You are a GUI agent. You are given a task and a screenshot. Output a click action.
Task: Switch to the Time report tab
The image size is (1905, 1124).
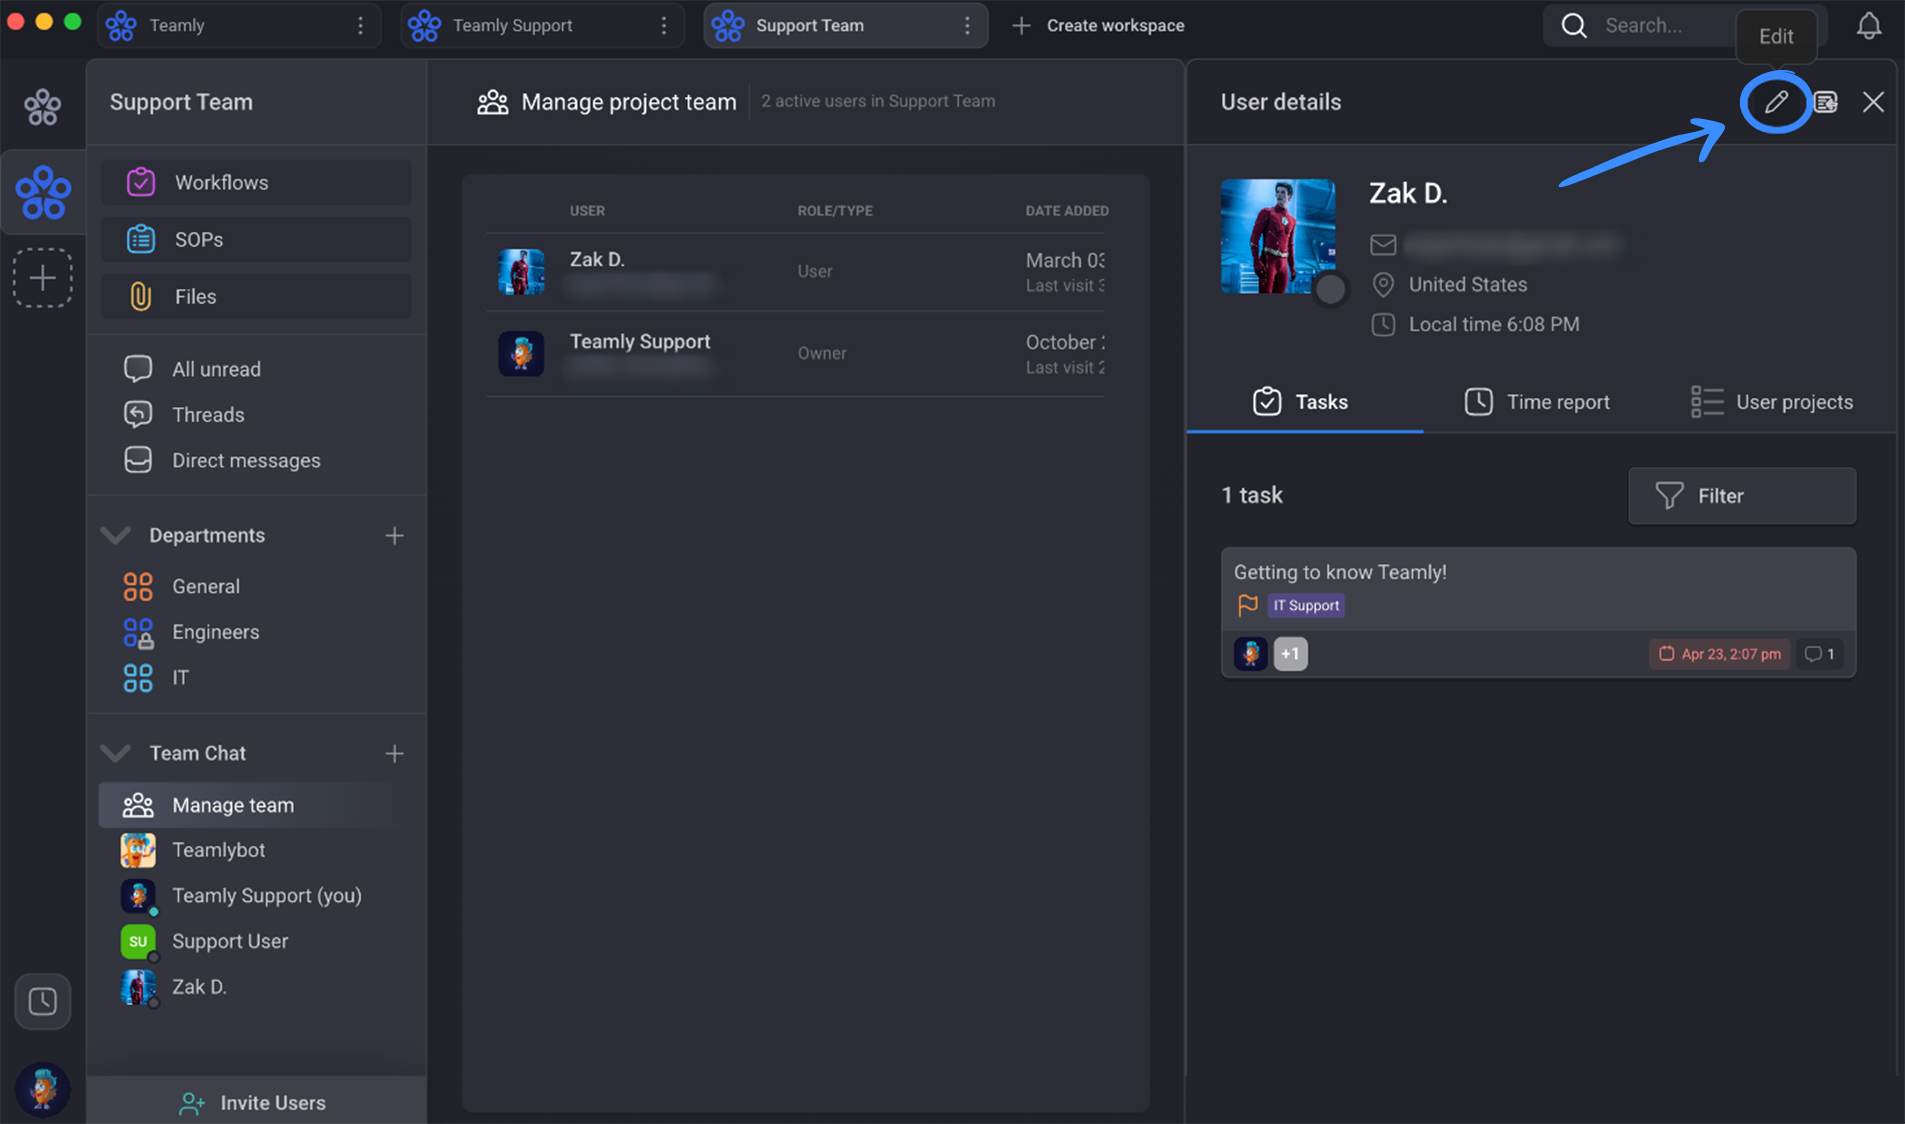pyautogui.click(x=1537, y=402)
